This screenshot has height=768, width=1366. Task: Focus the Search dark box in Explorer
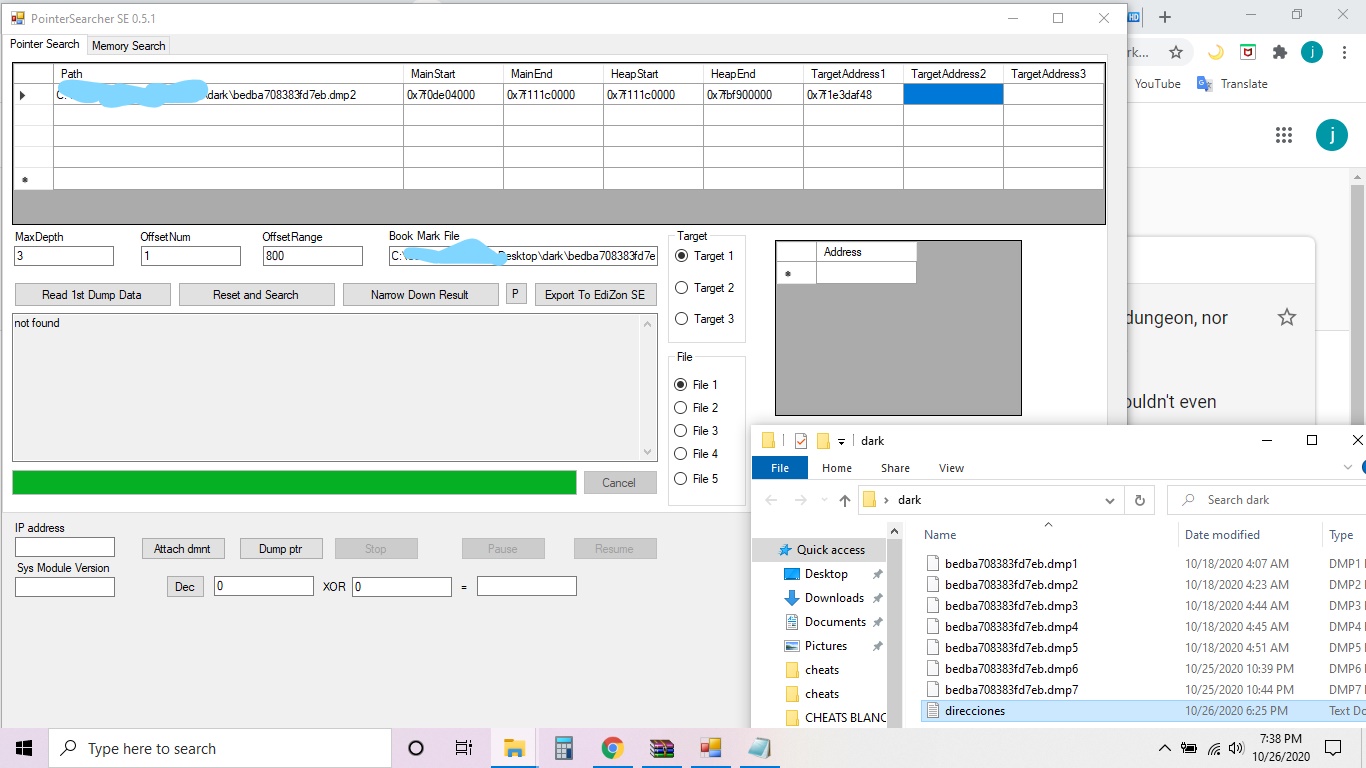[1265, 500]
